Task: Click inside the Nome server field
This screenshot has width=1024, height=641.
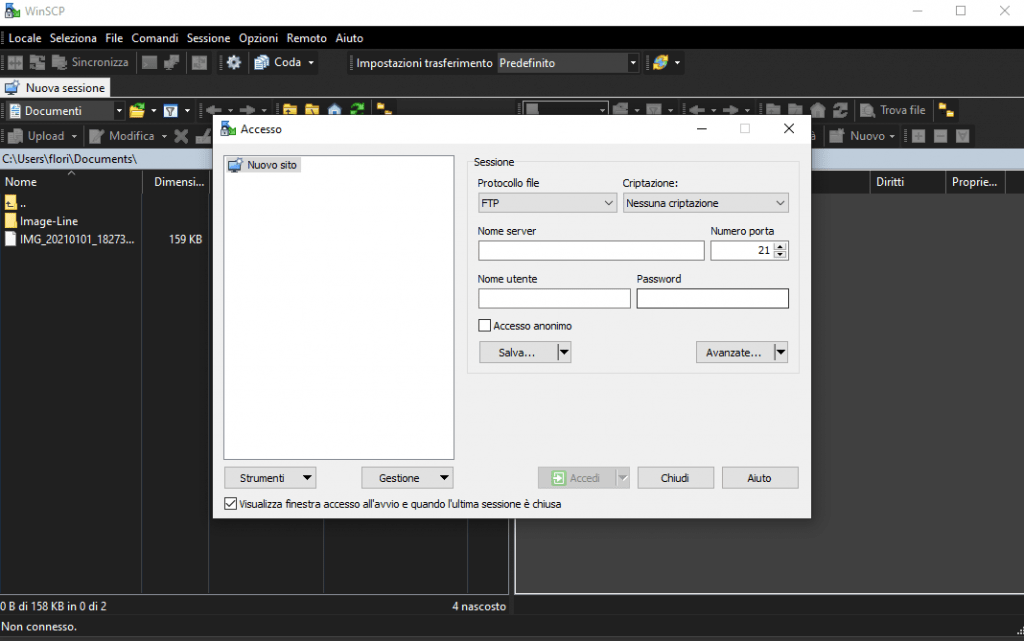Action: (x=590, y=250)
